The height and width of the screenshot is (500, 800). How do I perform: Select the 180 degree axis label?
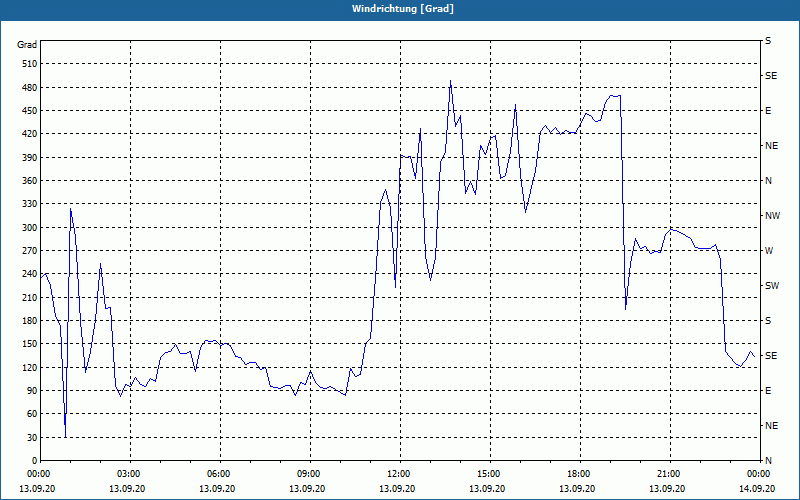coord(31,321)
